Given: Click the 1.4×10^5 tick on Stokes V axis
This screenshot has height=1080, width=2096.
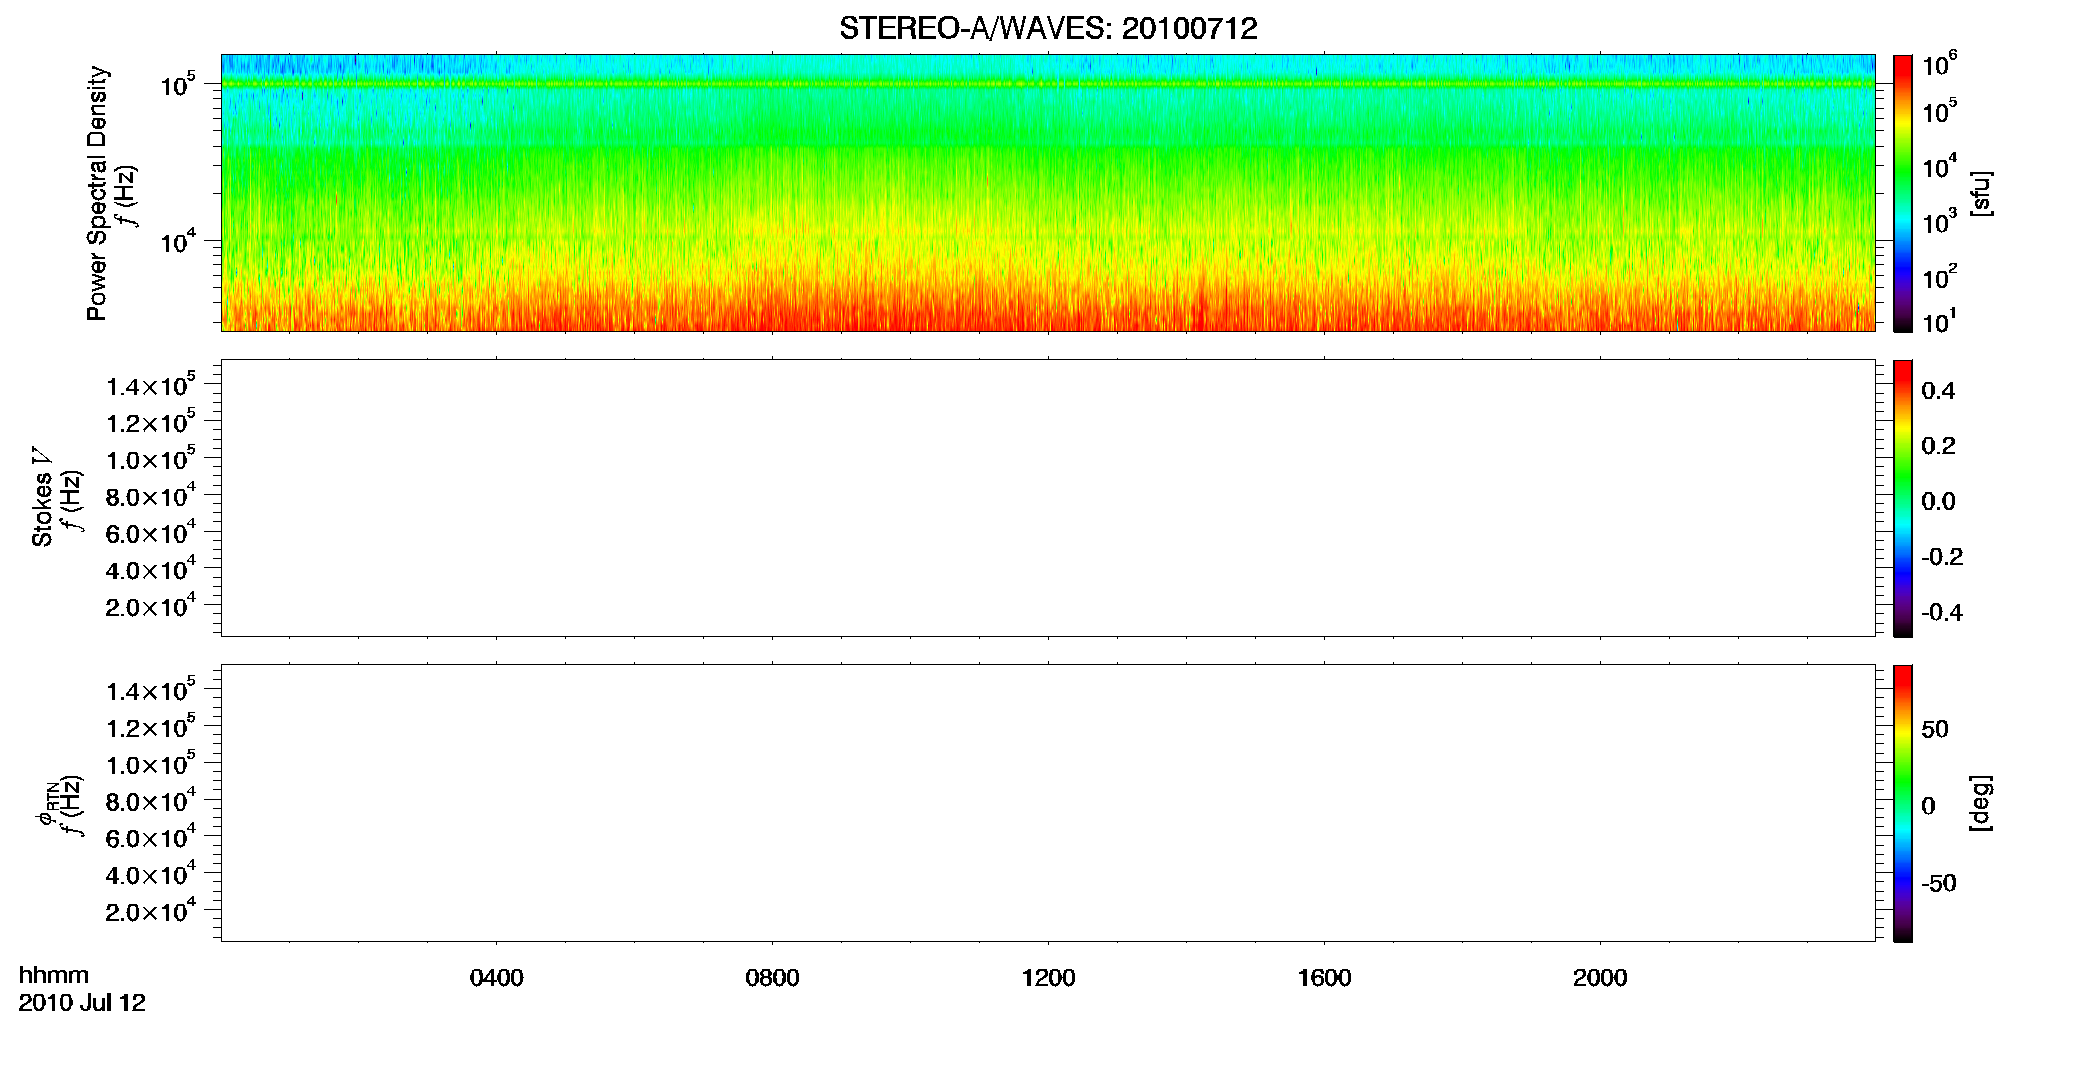Looking at the screenshot, I should (x=150, y=385).
